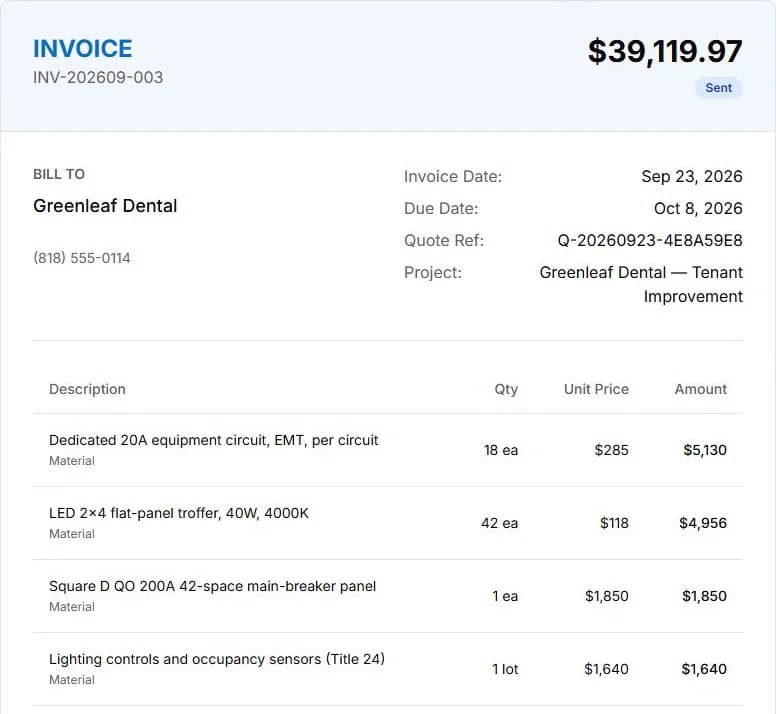This screenshot has height=714, width=776.
Task: Select the LED 2×4 flat-panel troffer description
Action: pyautogui.click(x=179, y=513)
